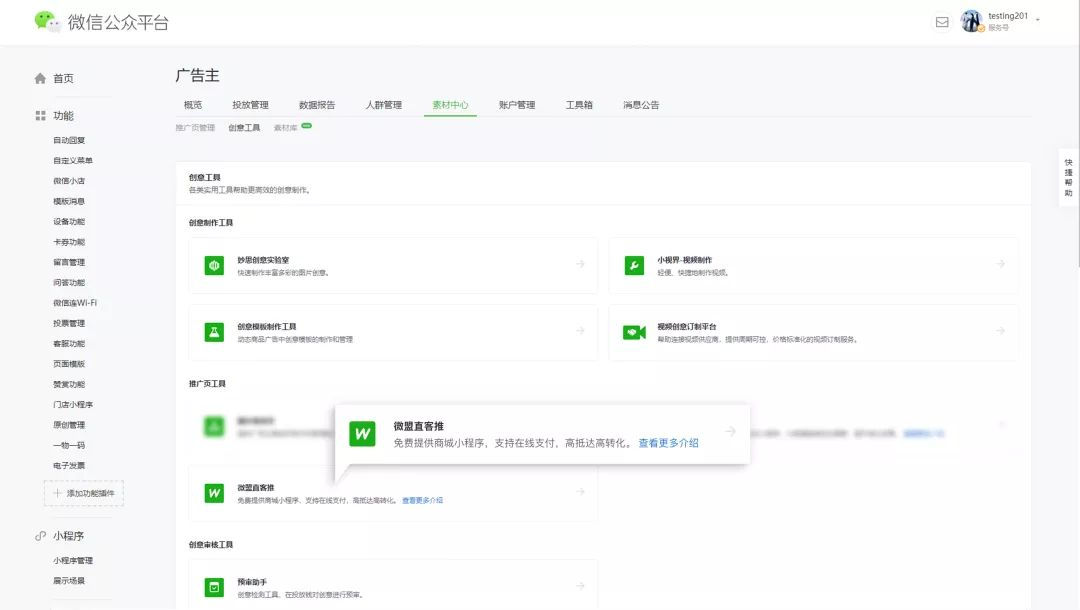This screenshot has width=1080, height=610.
Task: Click the 小视界-视频制作 wrench icon
Action: click(x=634, y=265)
